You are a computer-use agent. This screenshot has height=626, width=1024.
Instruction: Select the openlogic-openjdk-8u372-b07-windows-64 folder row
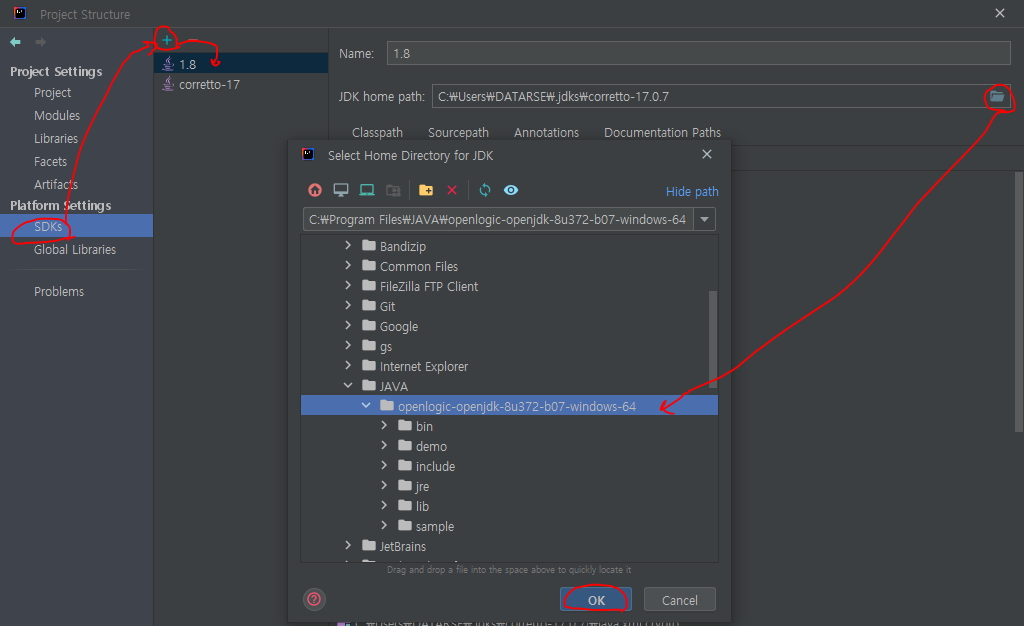(509, 406)
